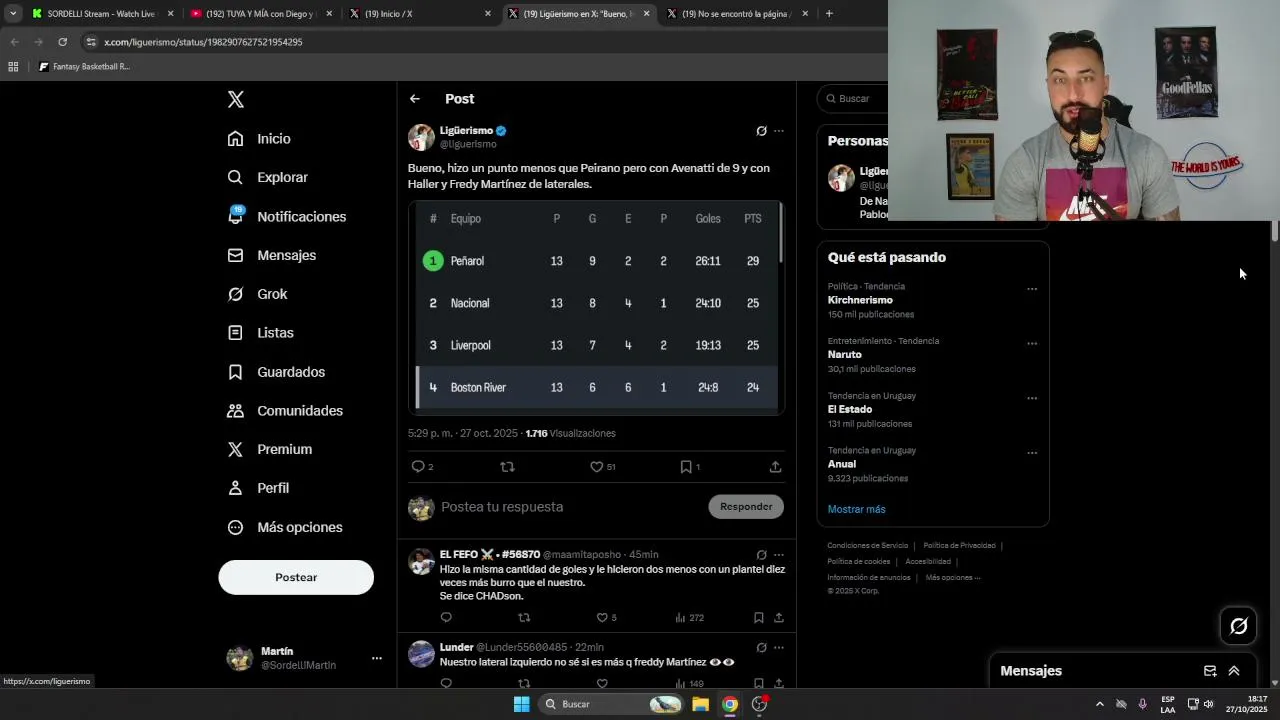The height and width of the screenshot is (720, 1280).
Task: Click the Boston River table row
Action: 597,388
